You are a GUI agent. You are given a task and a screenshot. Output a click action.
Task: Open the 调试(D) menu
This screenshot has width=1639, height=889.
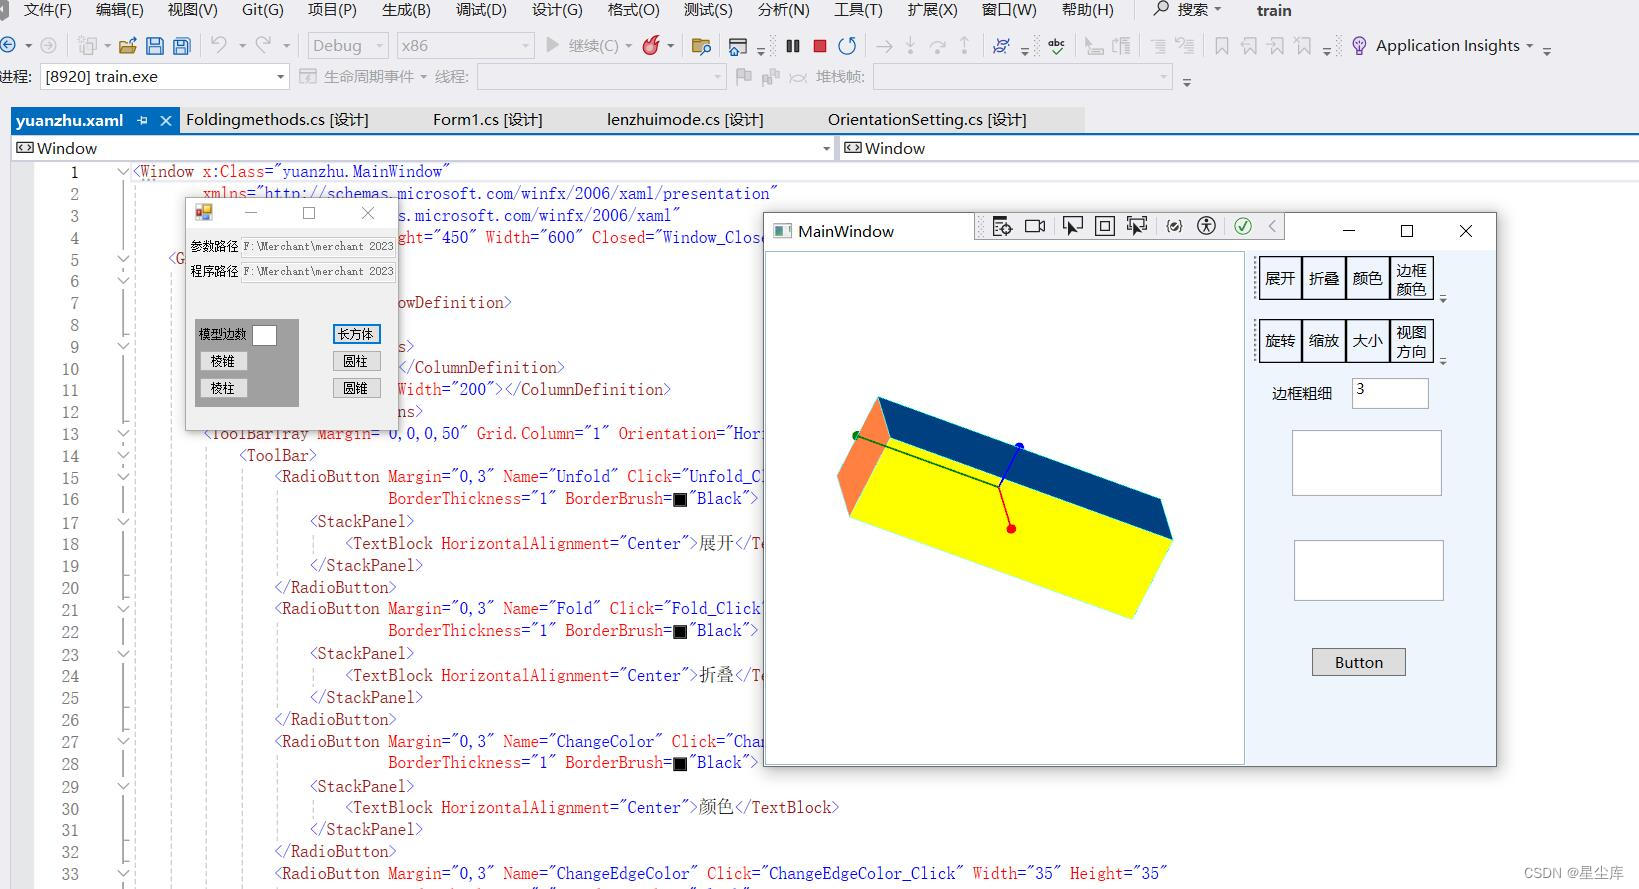click(481, 10)
